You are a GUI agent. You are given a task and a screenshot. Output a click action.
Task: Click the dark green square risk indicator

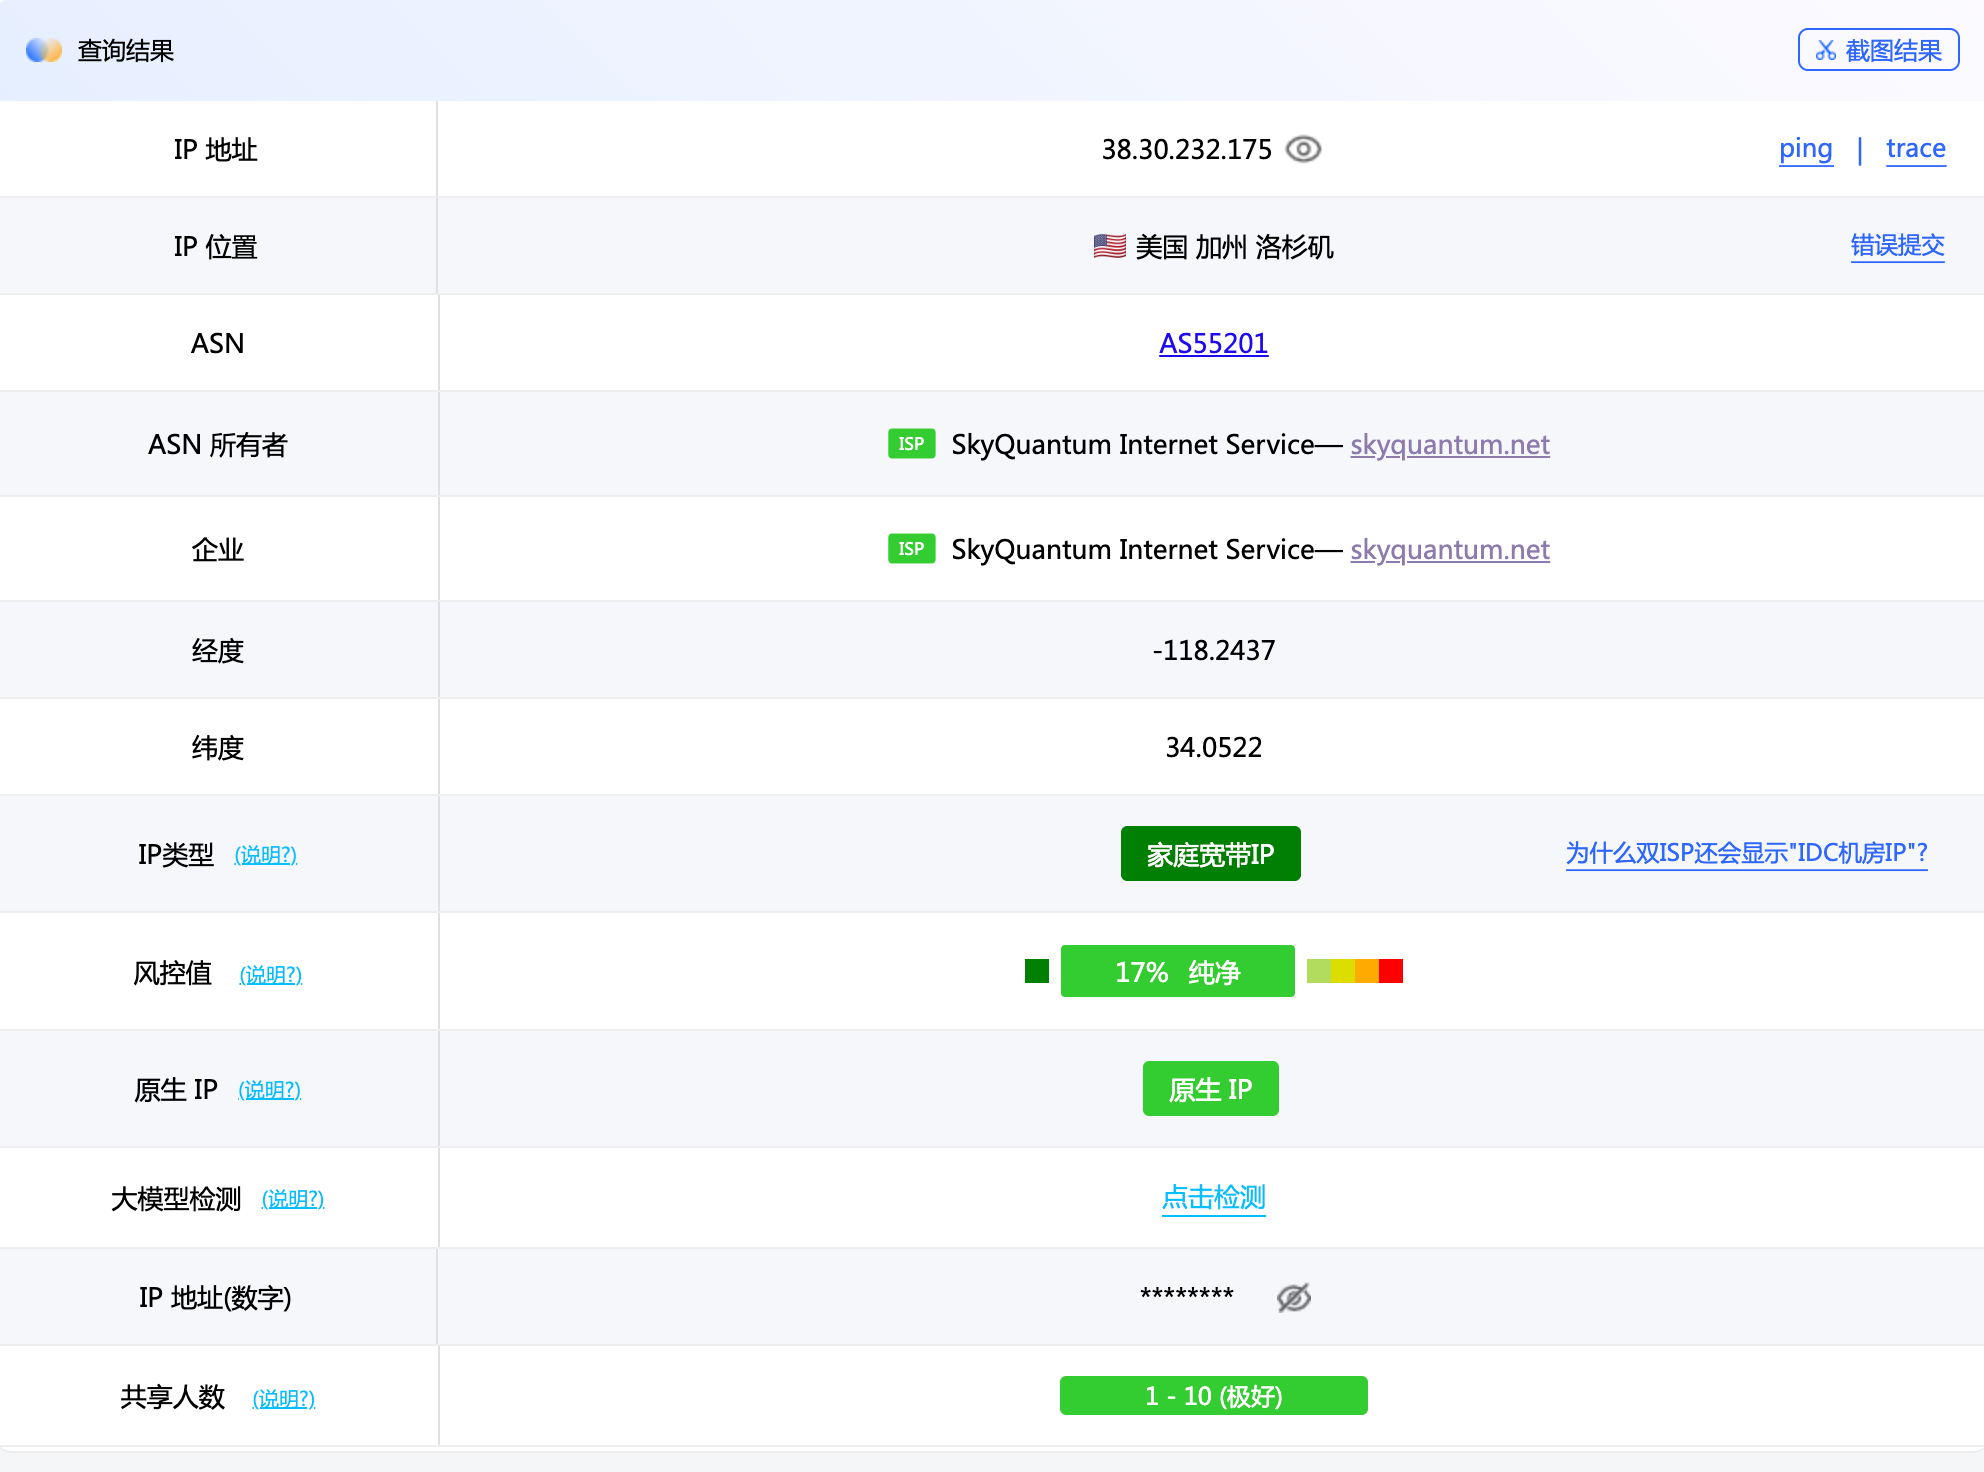[x=1036, y=971]
